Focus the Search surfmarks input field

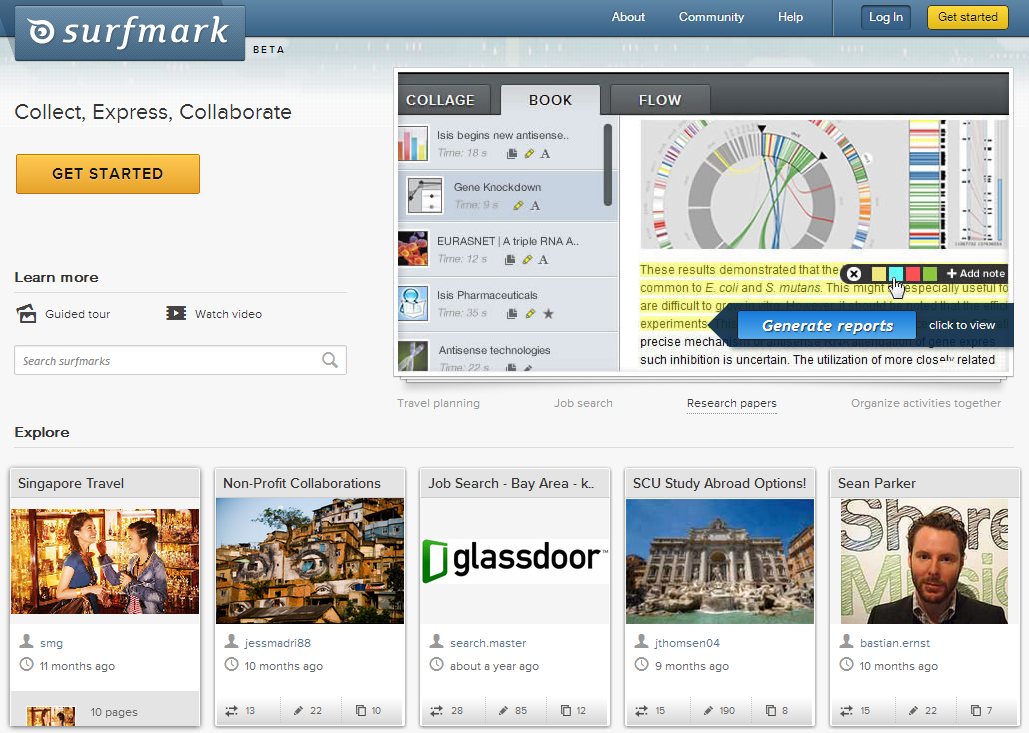click(x=180, y=360)
